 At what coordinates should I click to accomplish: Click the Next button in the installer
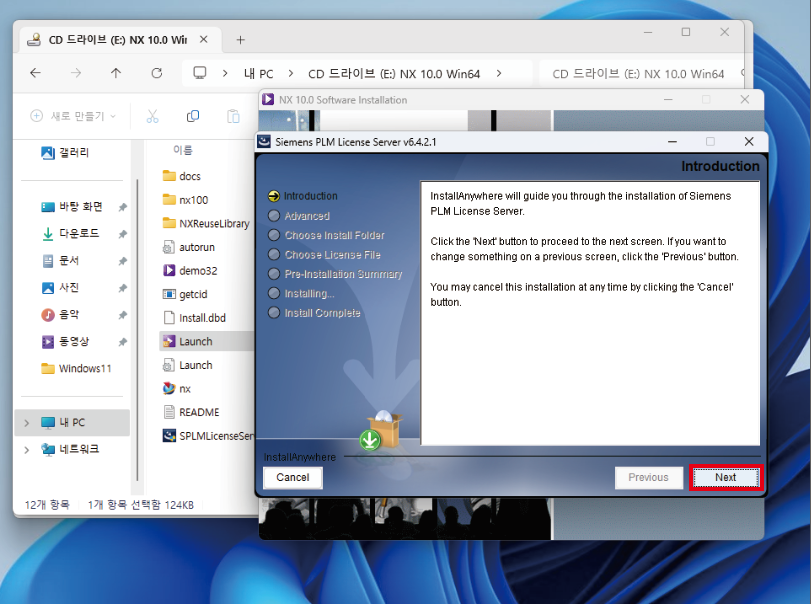pyautogui.click(x=726, y=477)
